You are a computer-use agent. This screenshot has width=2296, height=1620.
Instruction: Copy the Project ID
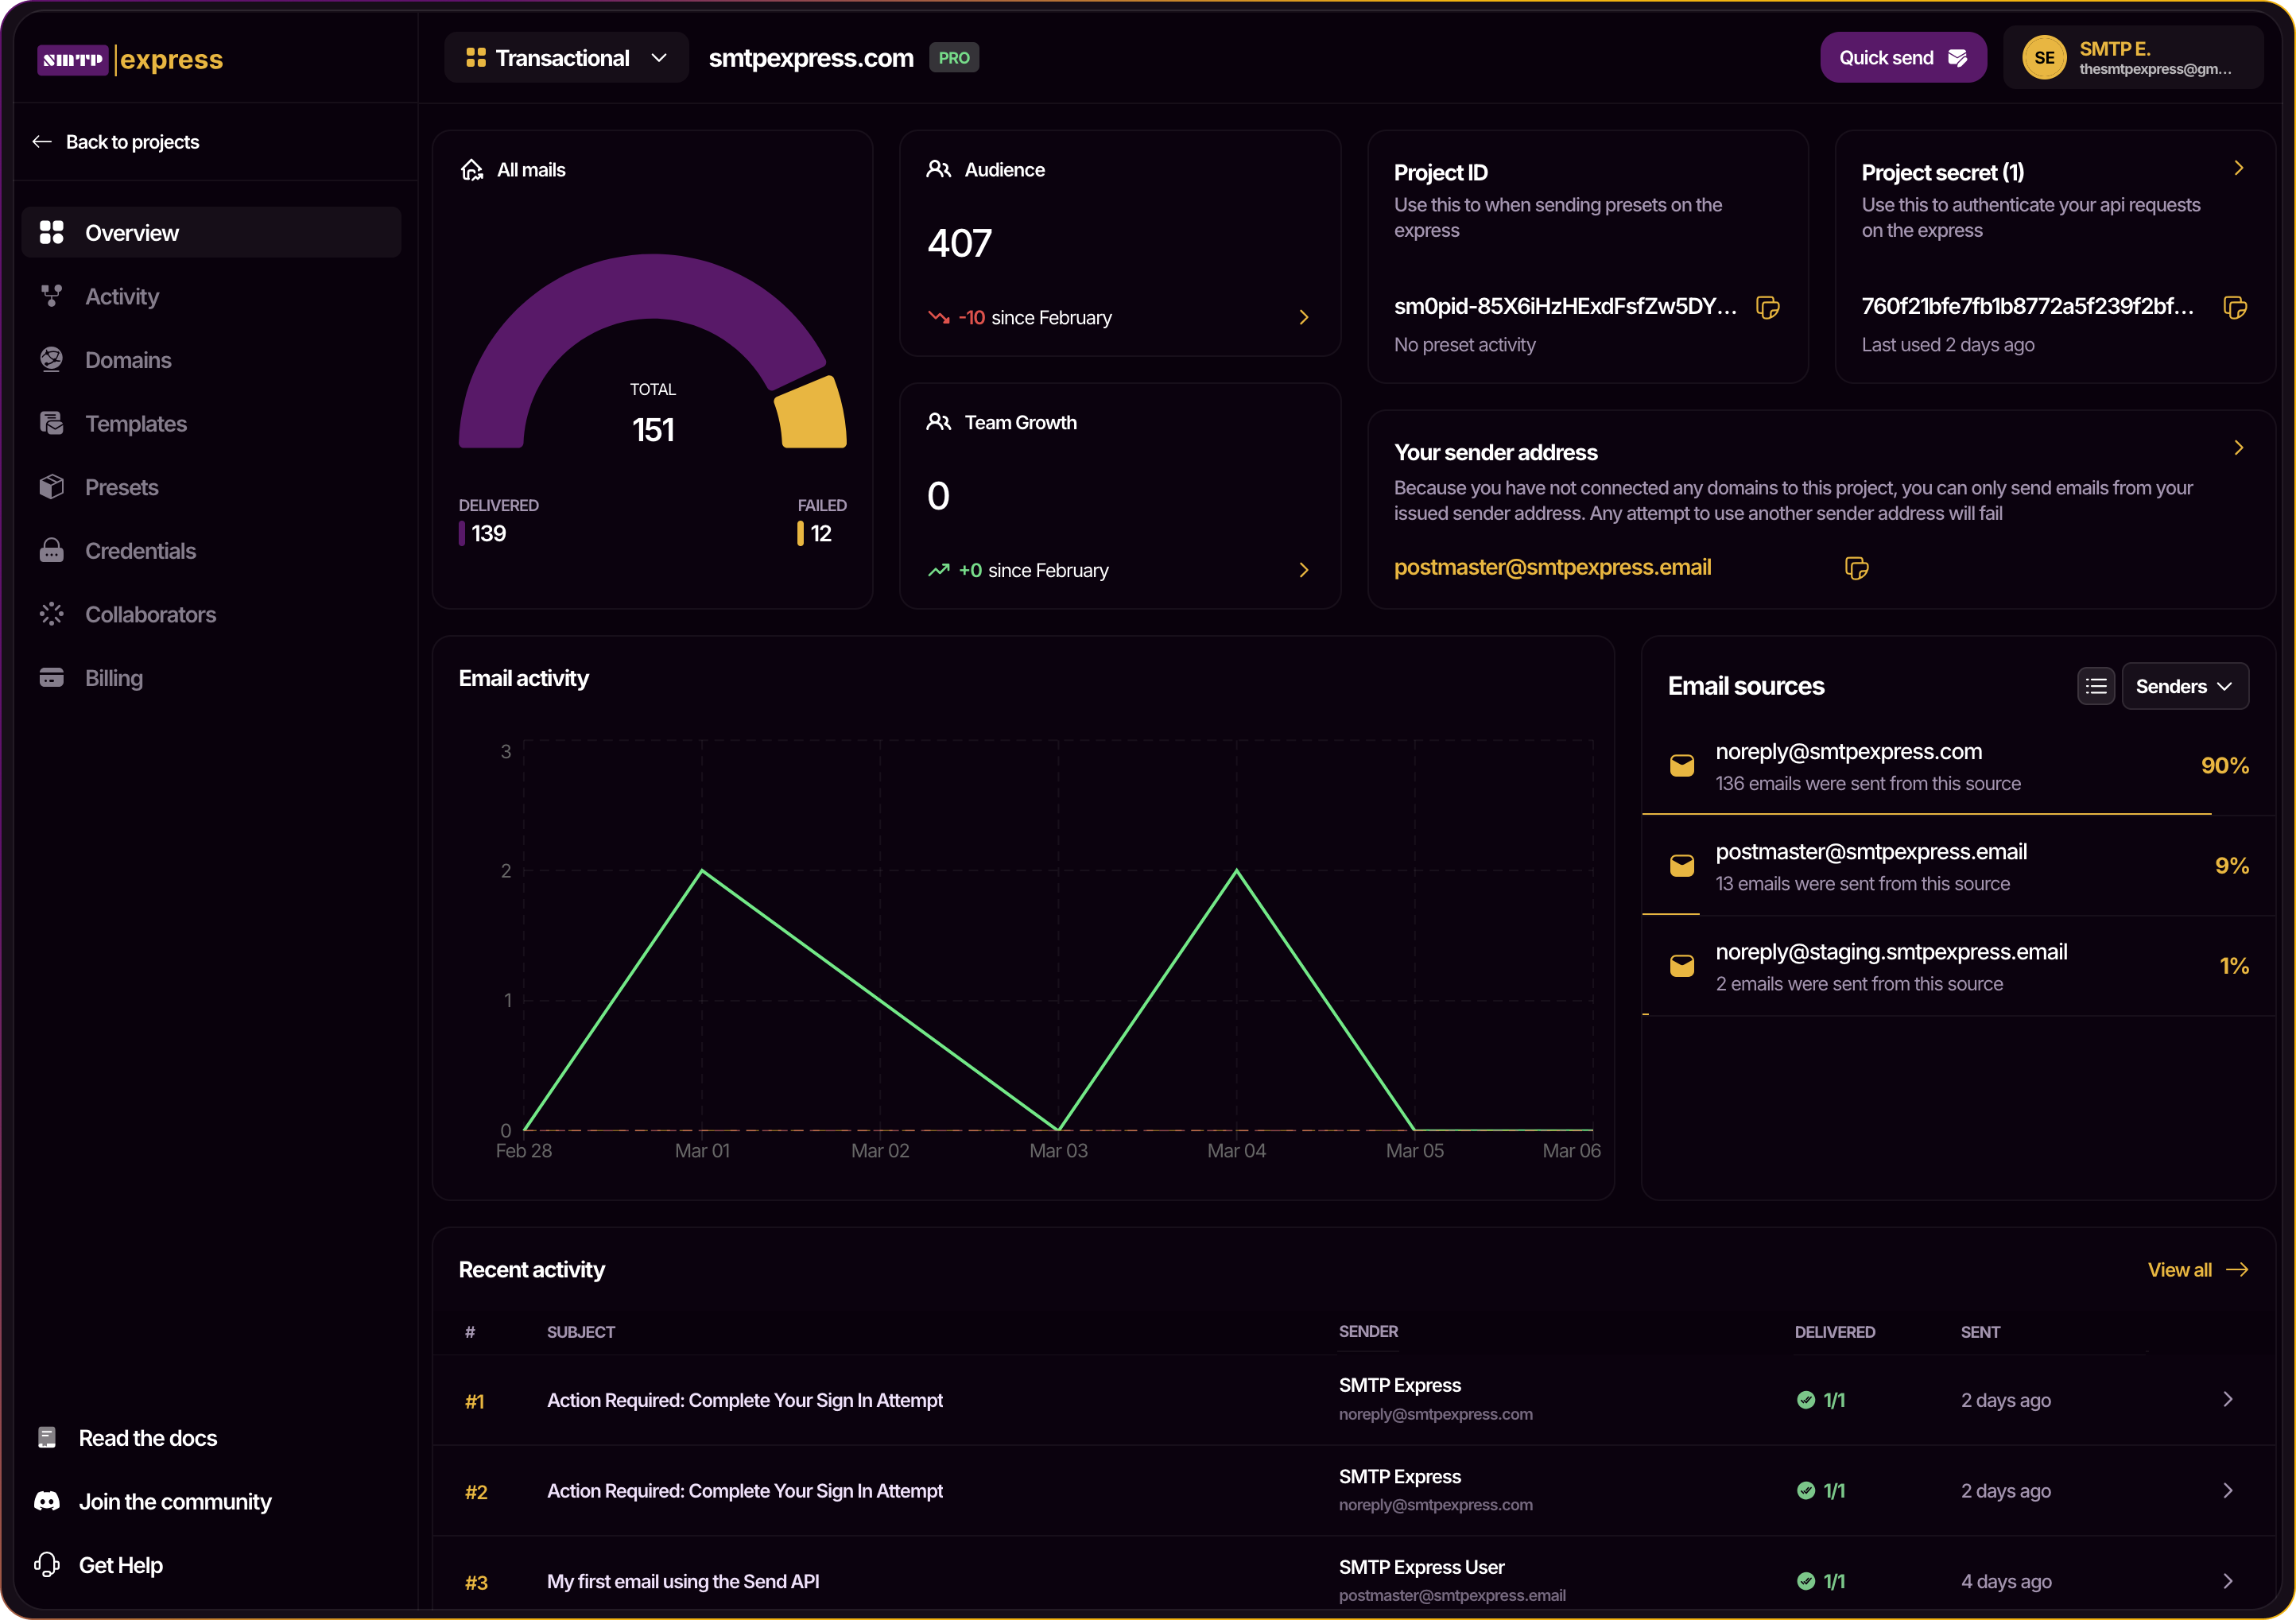click(x=1768, y=307)
